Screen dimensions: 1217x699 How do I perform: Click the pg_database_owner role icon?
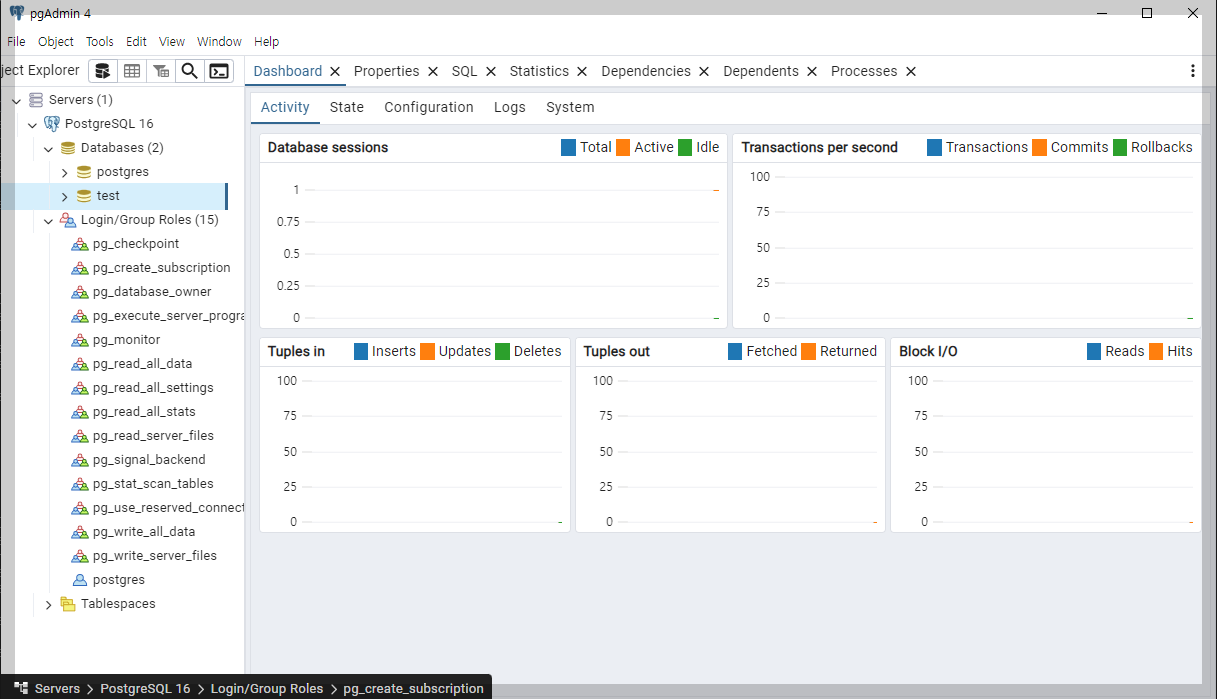click(x=80, y=292)
